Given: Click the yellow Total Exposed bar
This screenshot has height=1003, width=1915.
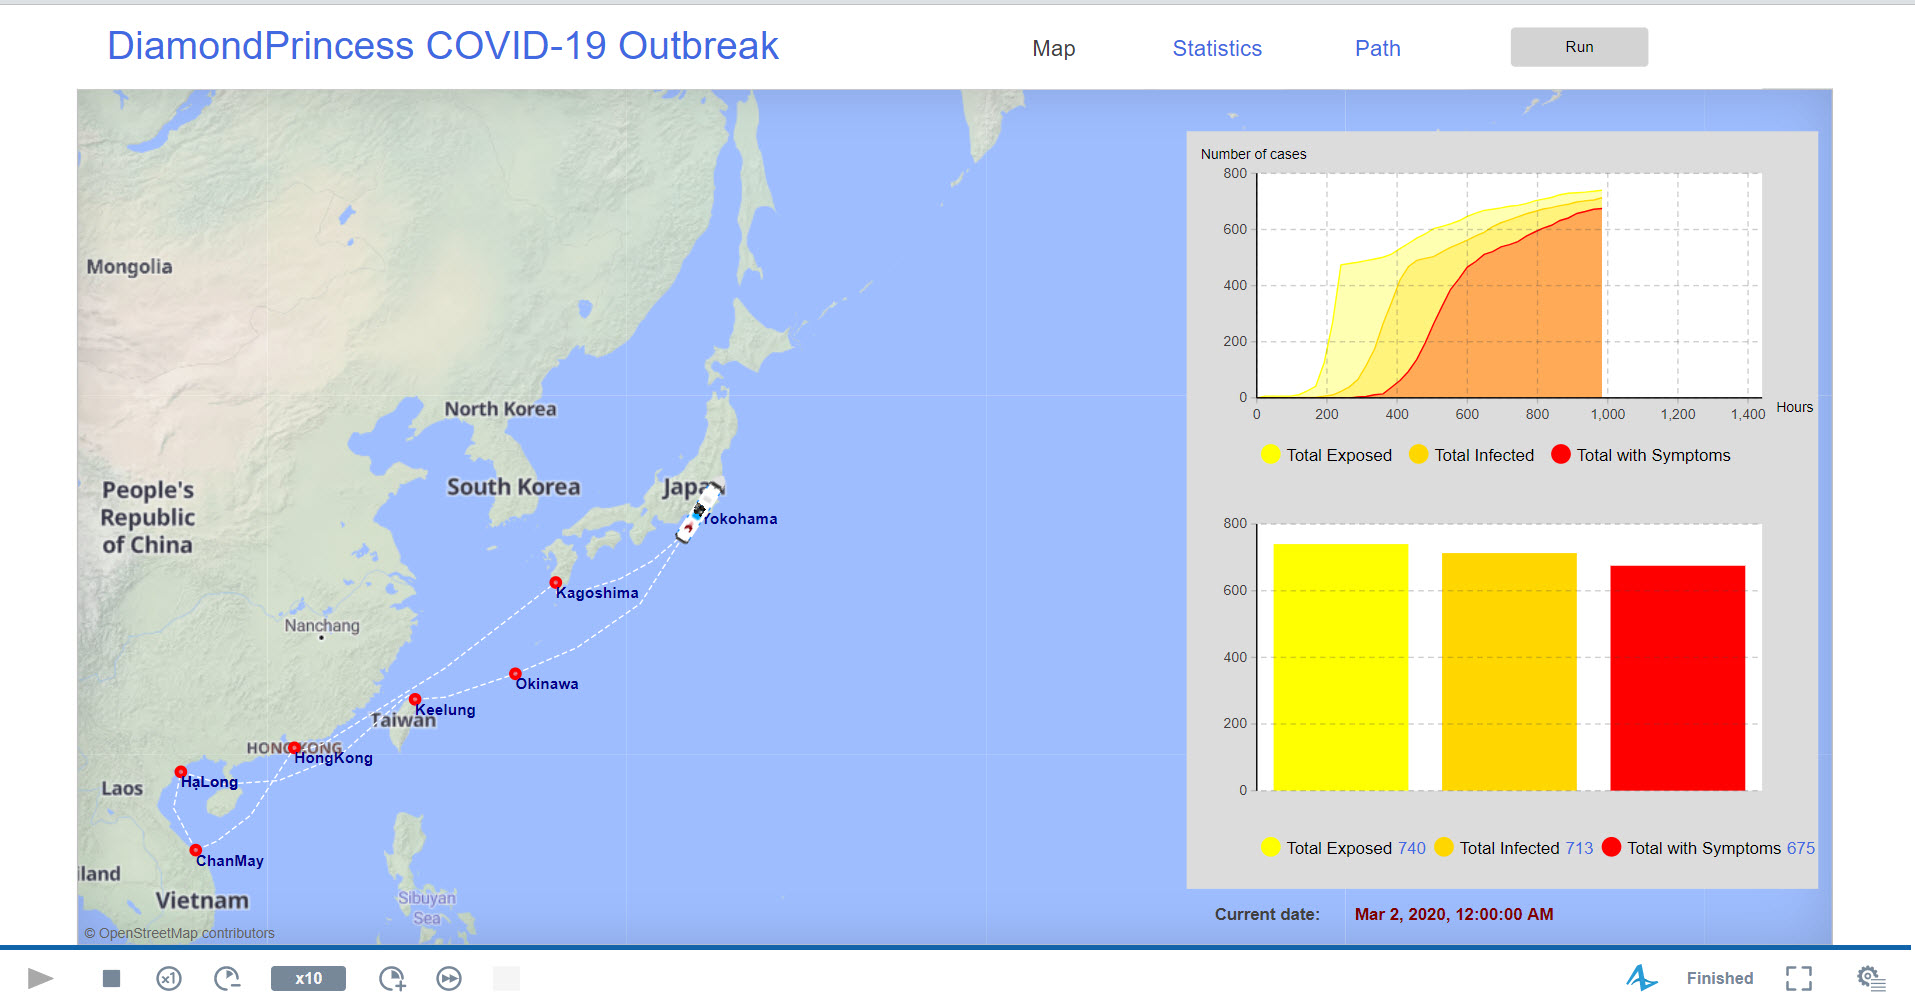Looking at the screenshot, I should [x=1340, y=667].
